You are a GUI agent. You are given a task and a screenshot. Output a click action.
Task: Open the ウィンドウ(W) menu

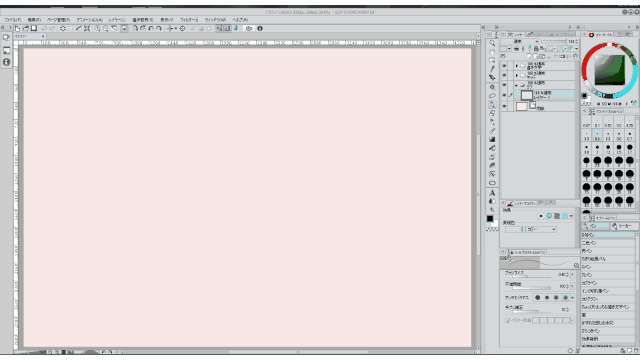(215, 20)
